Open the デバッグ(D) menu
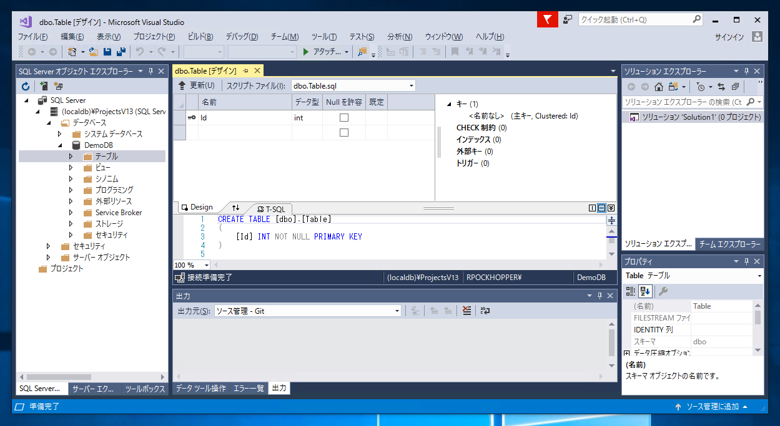 pos(242,37)
